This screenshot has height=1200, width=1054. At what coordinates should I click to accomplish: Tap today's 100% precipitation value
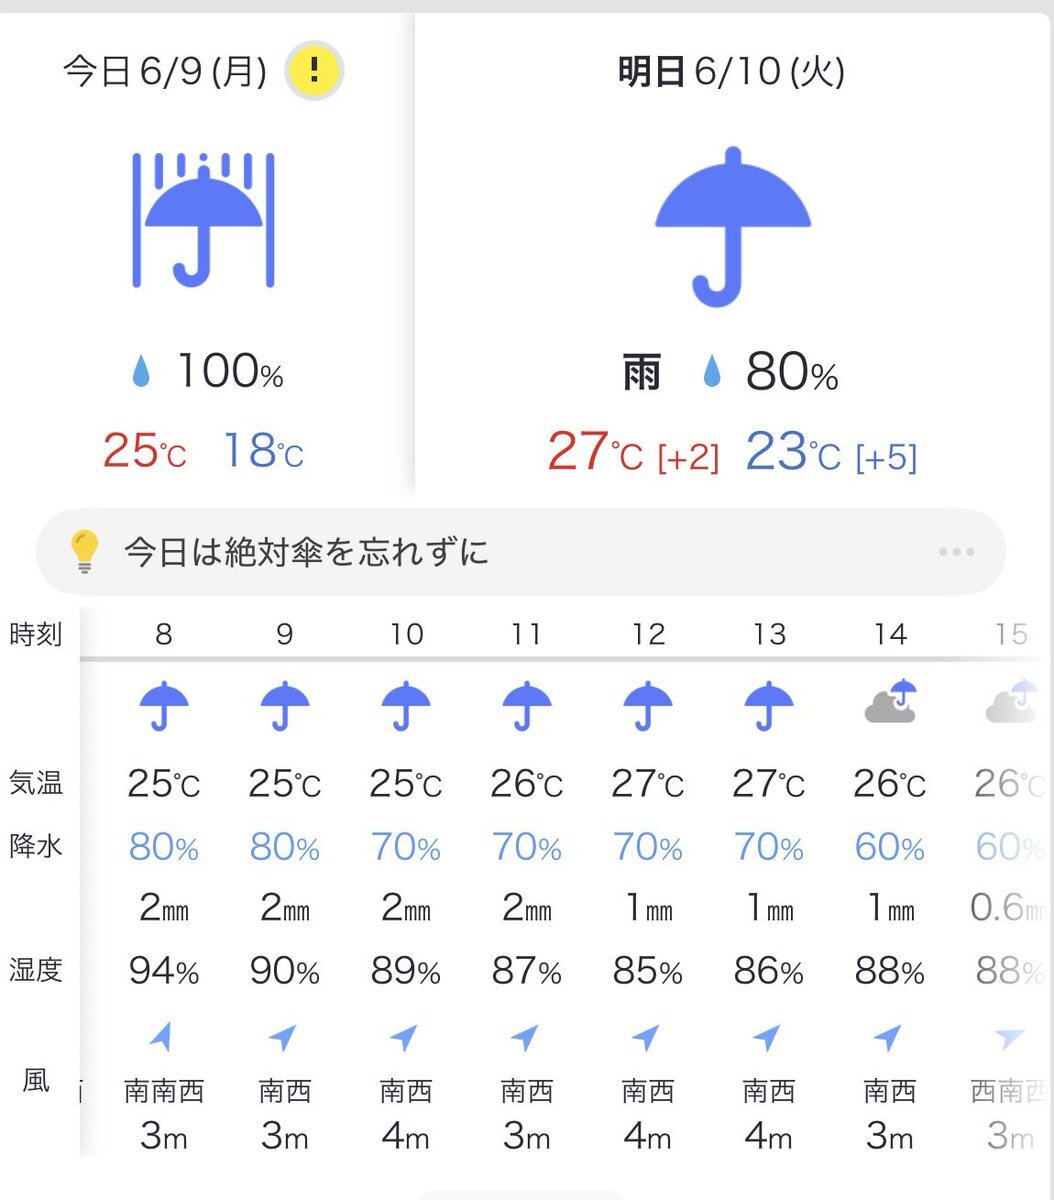click(x=230, y=372)
